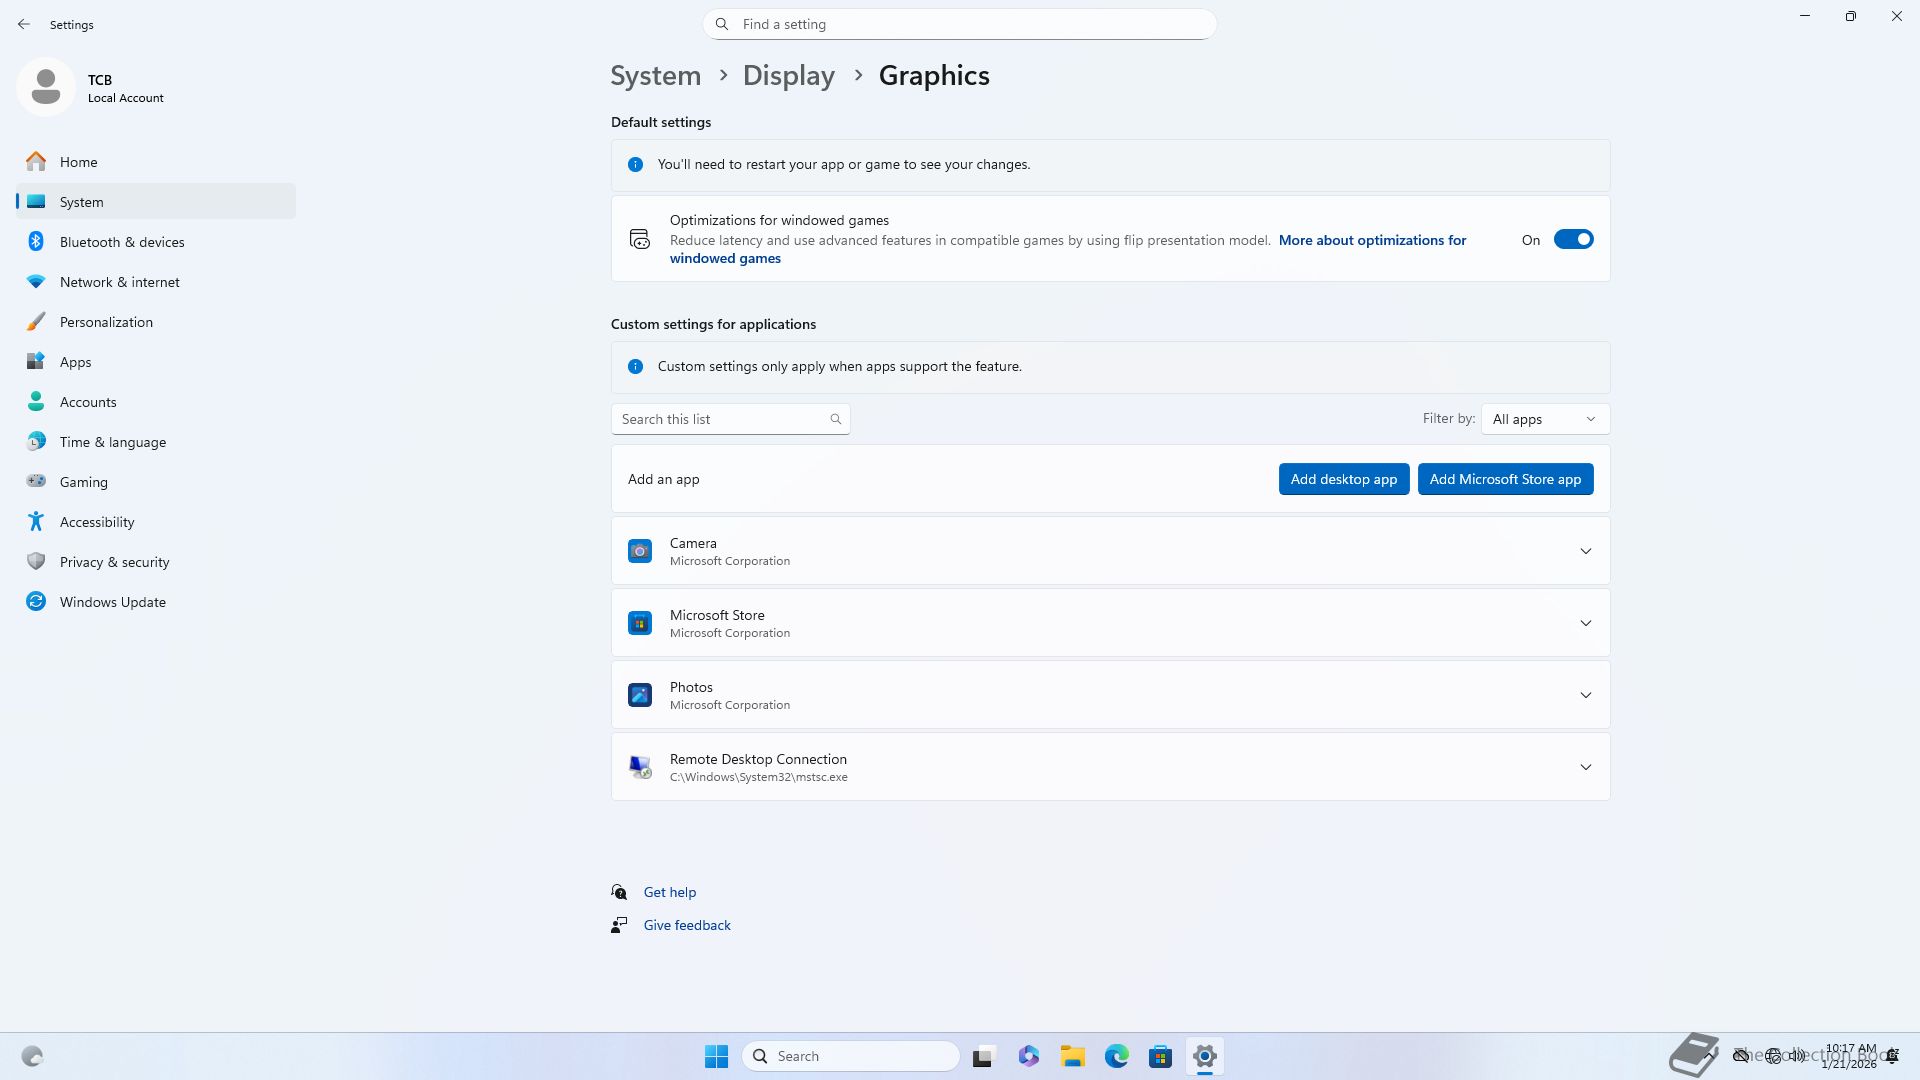Screen dimensions: 1920x1080
Task: Open File Explorer from the taskbar
Action: tap(1073, 1056)
